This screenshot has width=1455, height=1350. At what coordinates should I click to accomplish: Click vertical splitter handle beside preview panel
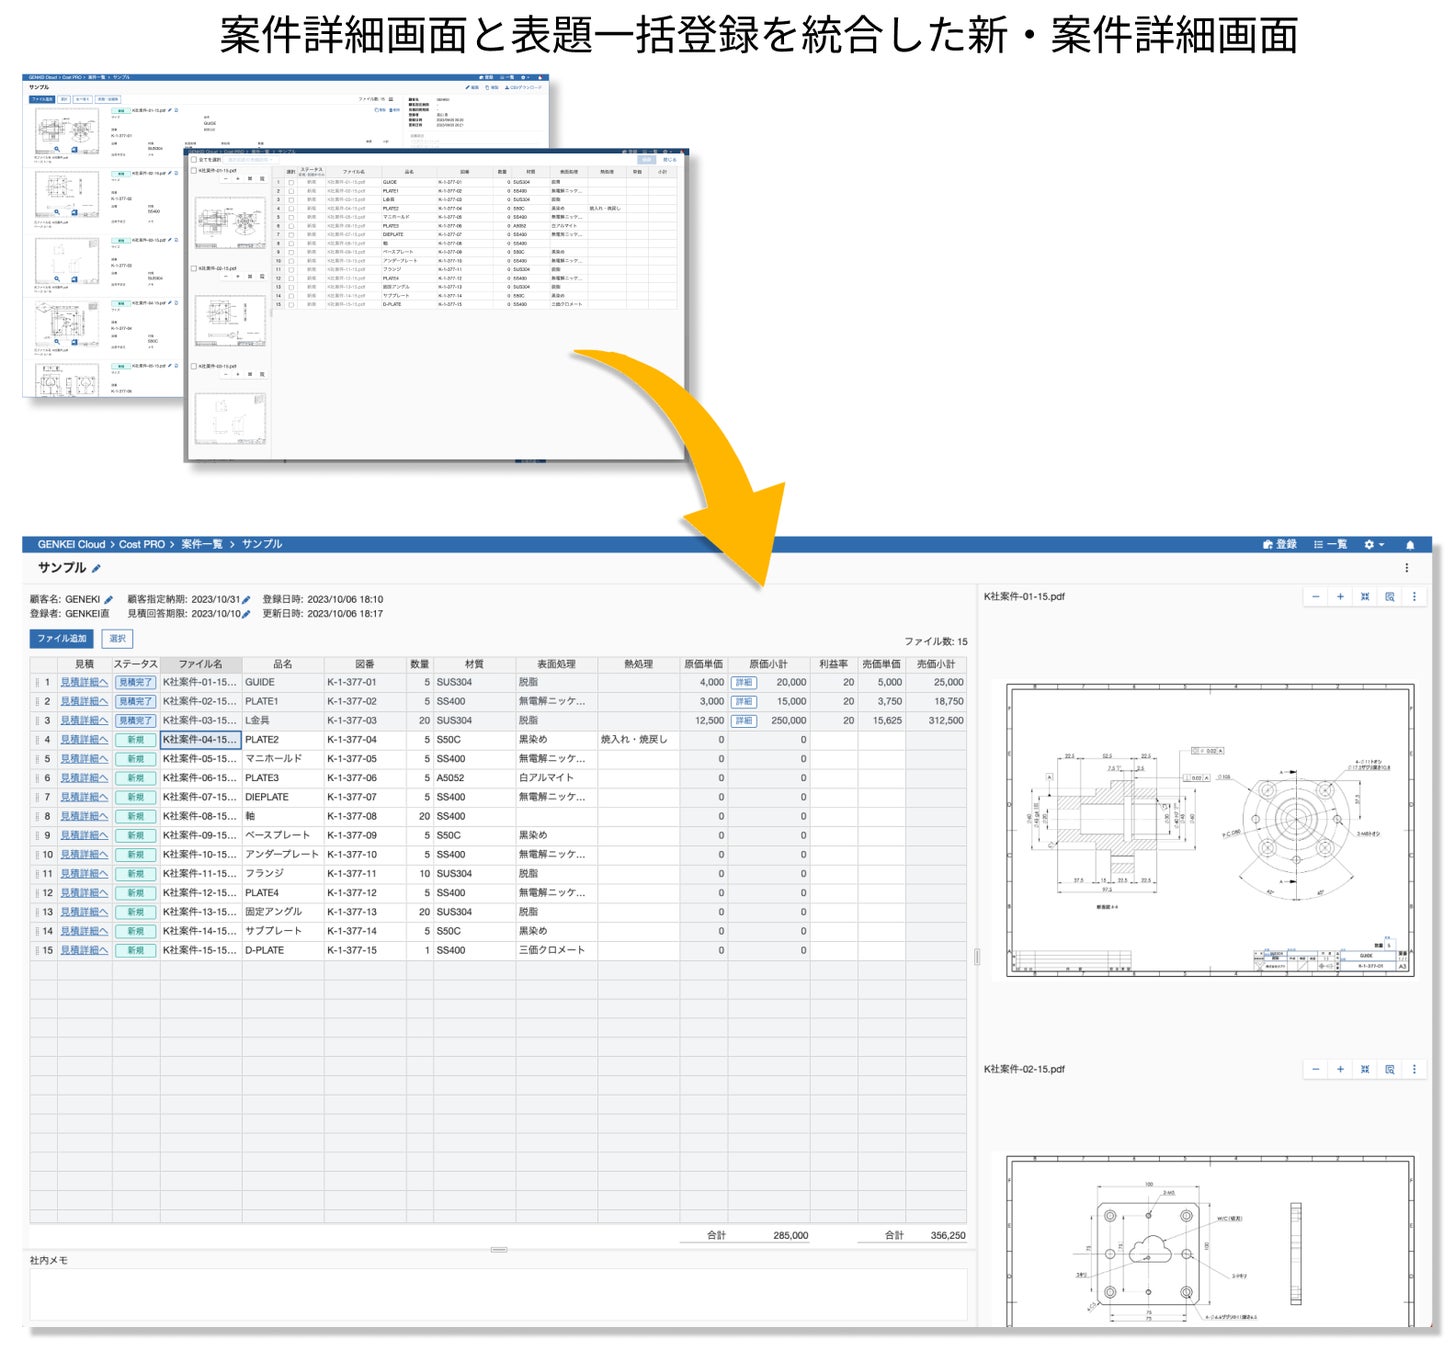[x=976, y=958]
